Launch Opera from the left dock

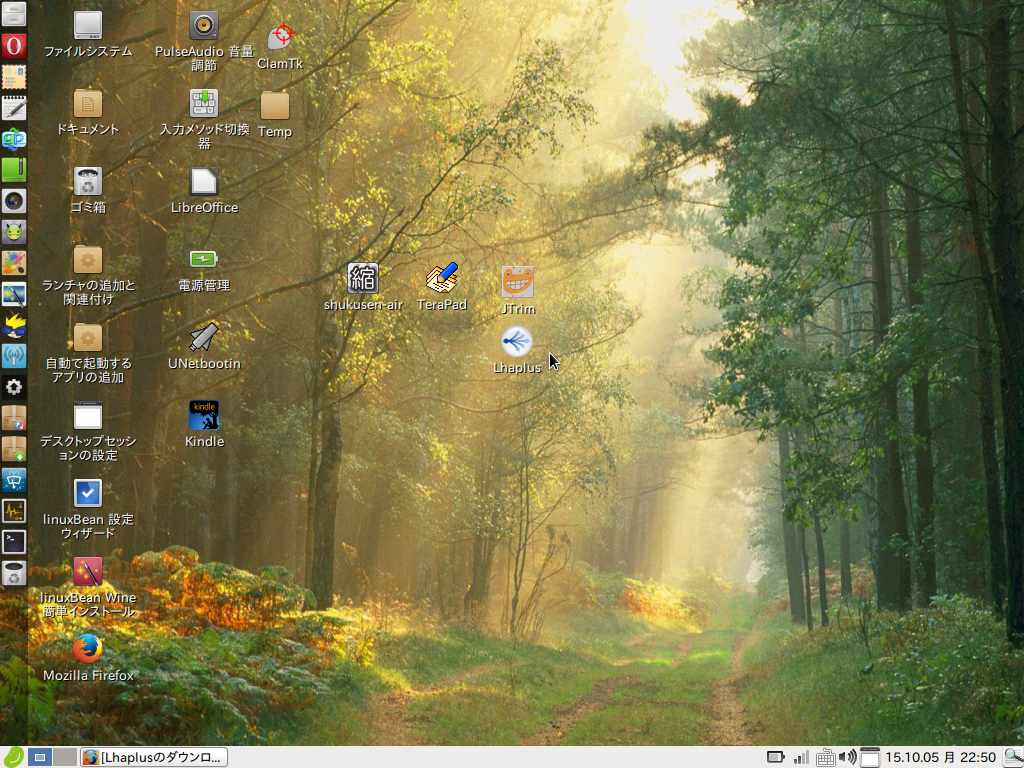pyautogui.click(x=14, y=46)
